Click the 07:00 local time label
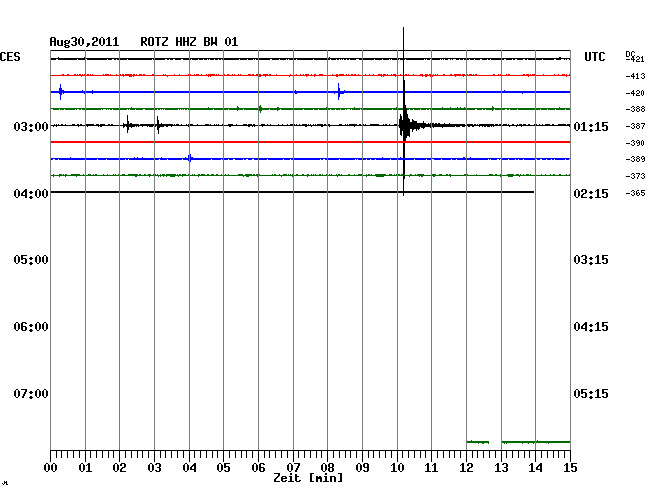This screenshot has height=494, width=650. coord(31,394)
